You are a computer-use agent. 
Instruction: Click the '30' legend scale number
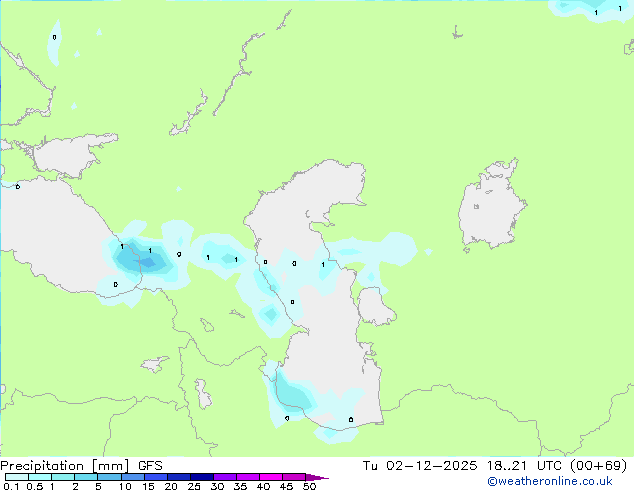[217, 486]
